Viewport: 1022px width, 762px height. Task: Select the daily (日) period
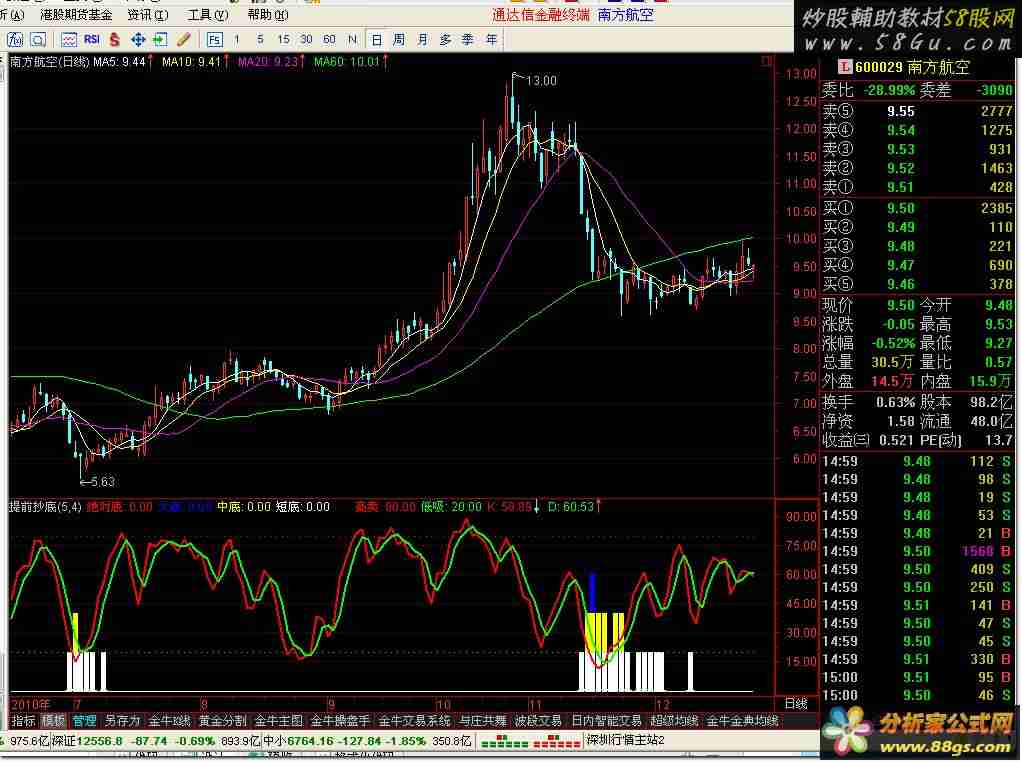[x=376, y=40]
